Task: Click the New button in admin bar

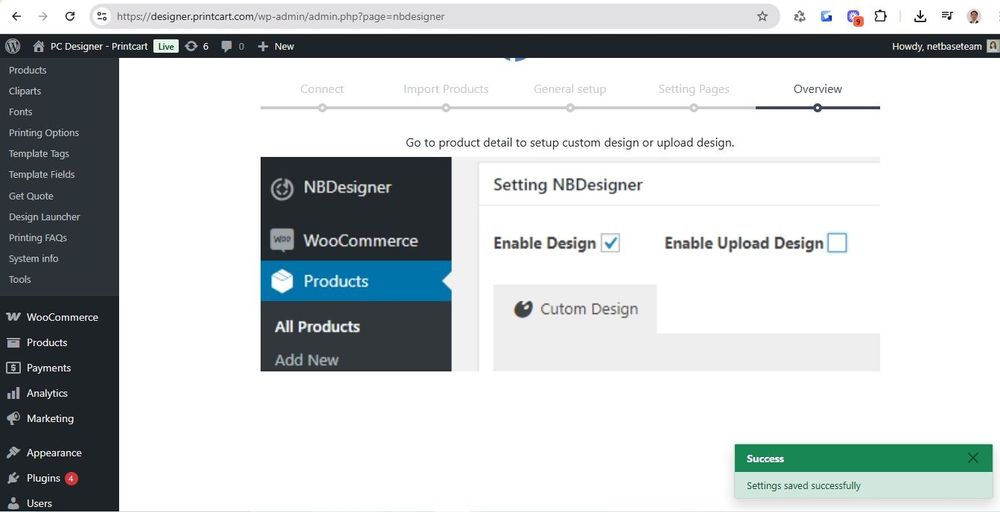Action: click(x=276, y=46)
